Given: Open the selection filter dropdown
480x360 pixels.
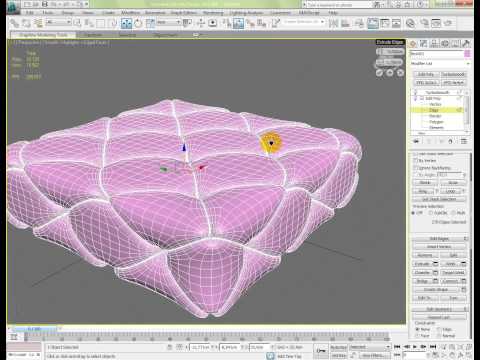Looking at the screenshot, I should pyautogui.click(x=59, y=22).
